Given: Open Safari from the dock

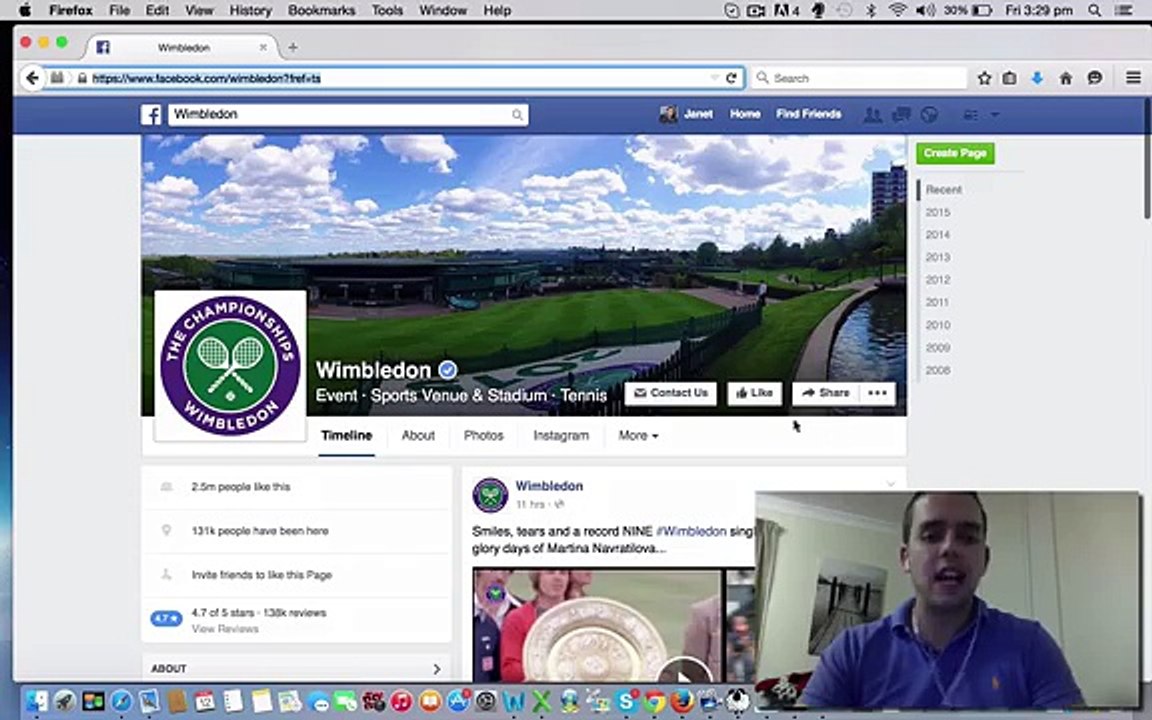Looking at the screenshot, I should tap(120, 700).
